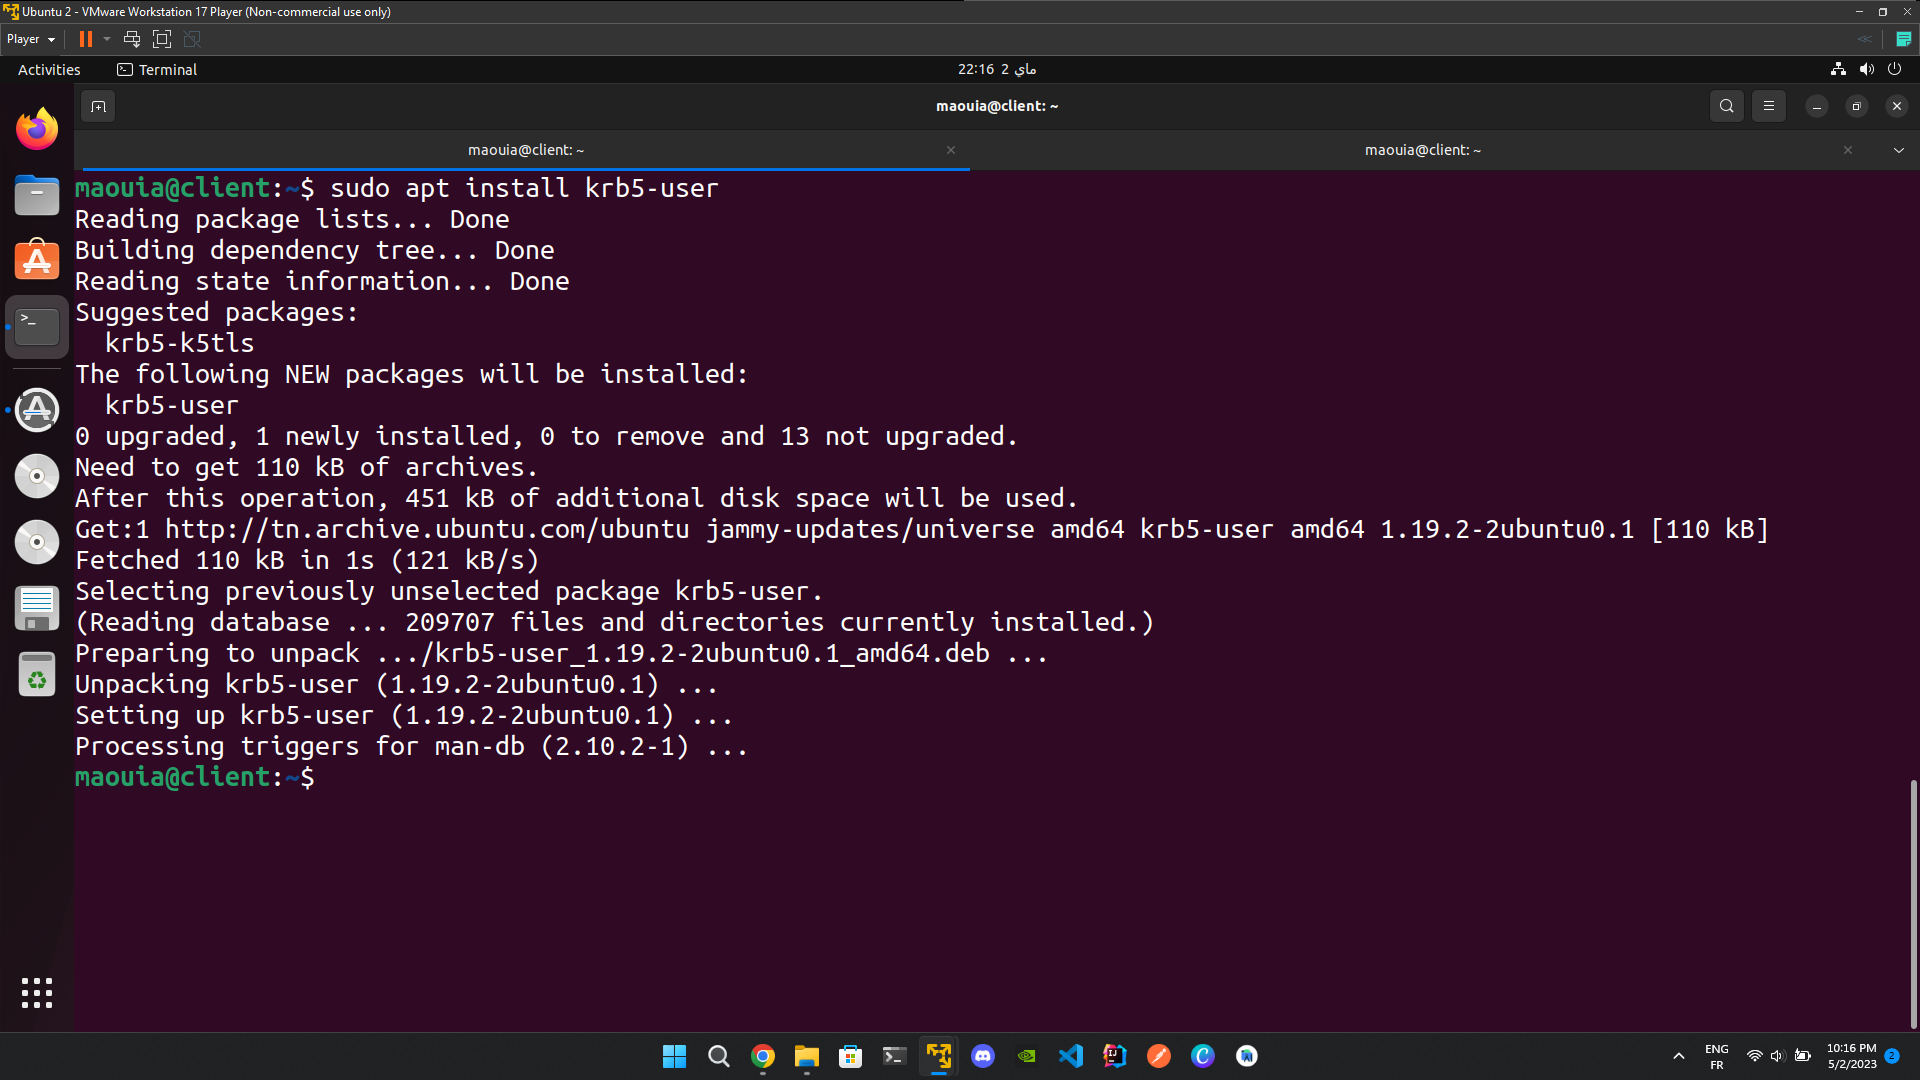
Task: Open Activities overview
Action: coord(49,69)
